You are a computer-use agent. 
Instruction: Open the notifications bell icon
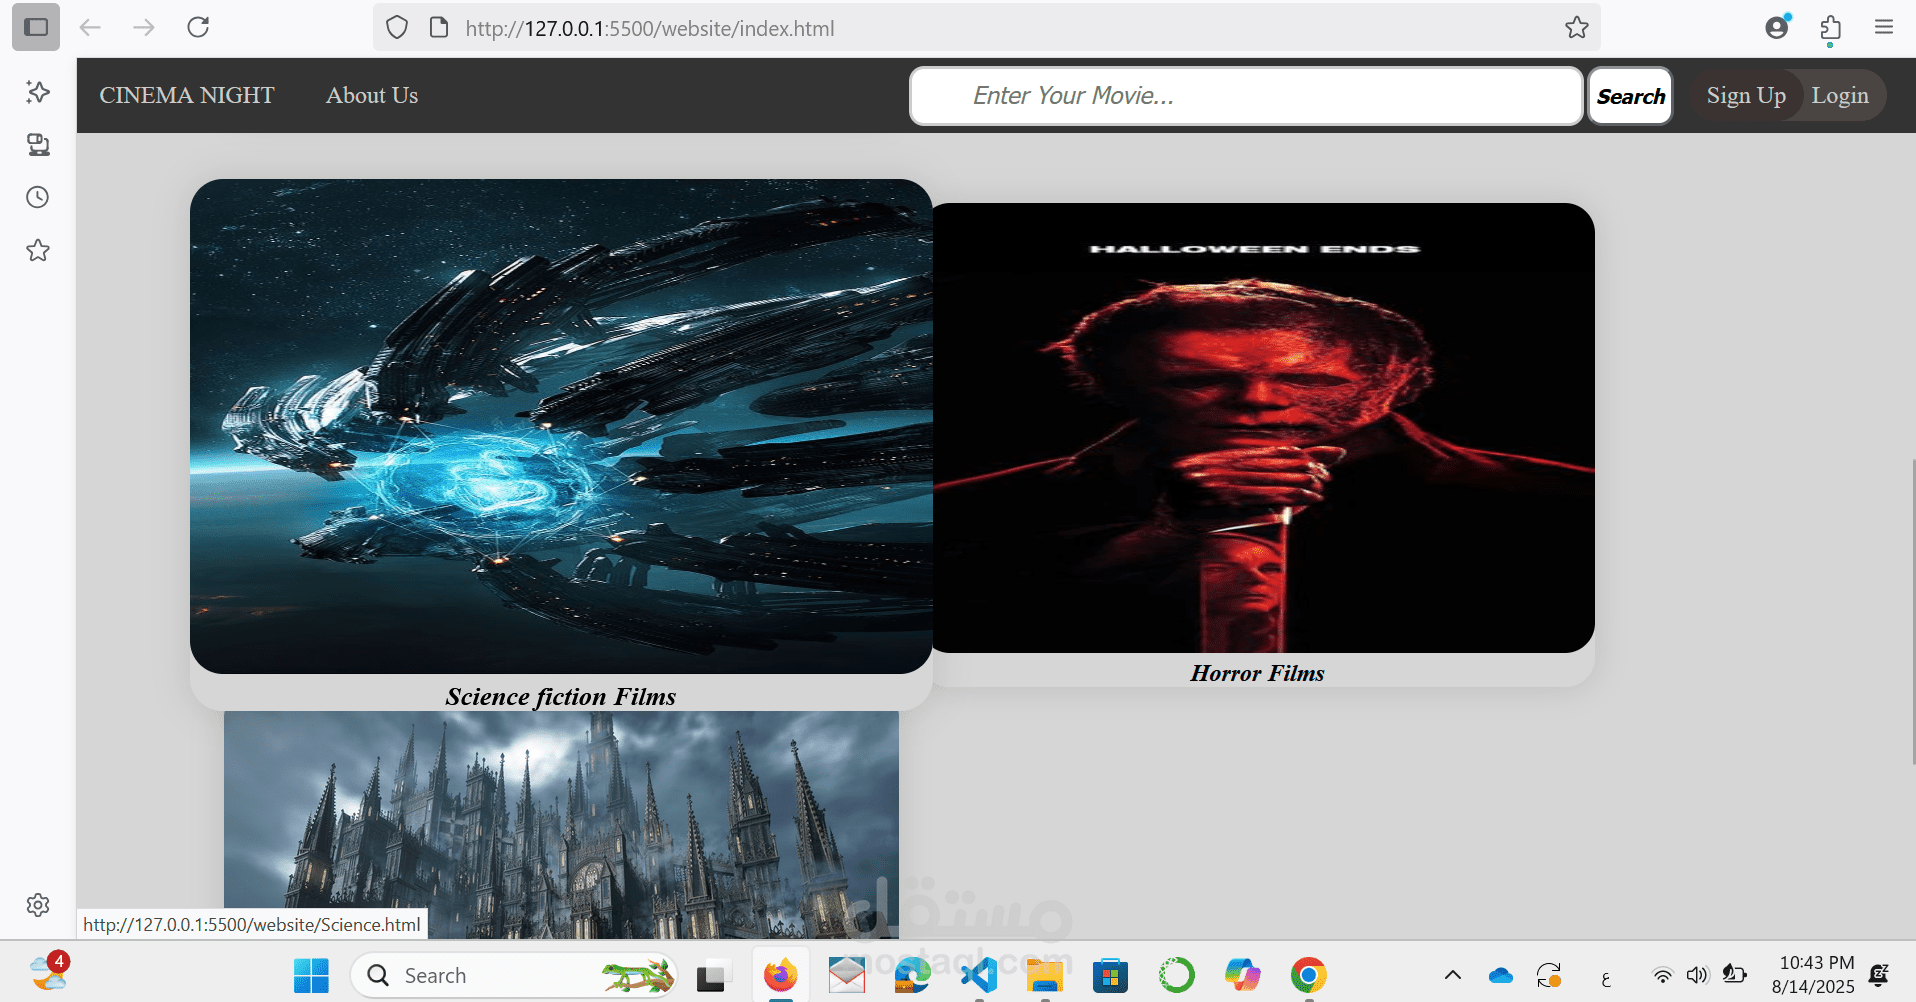1879,975
